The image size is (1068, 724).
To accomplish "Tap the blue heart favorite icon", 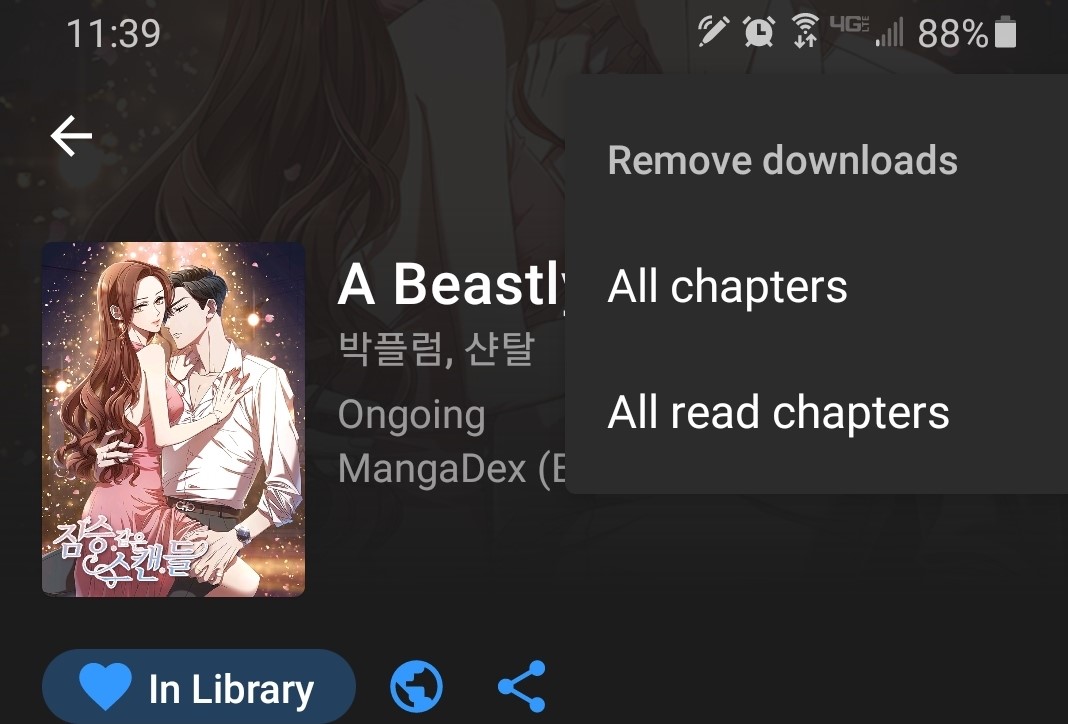I will 106,687.
